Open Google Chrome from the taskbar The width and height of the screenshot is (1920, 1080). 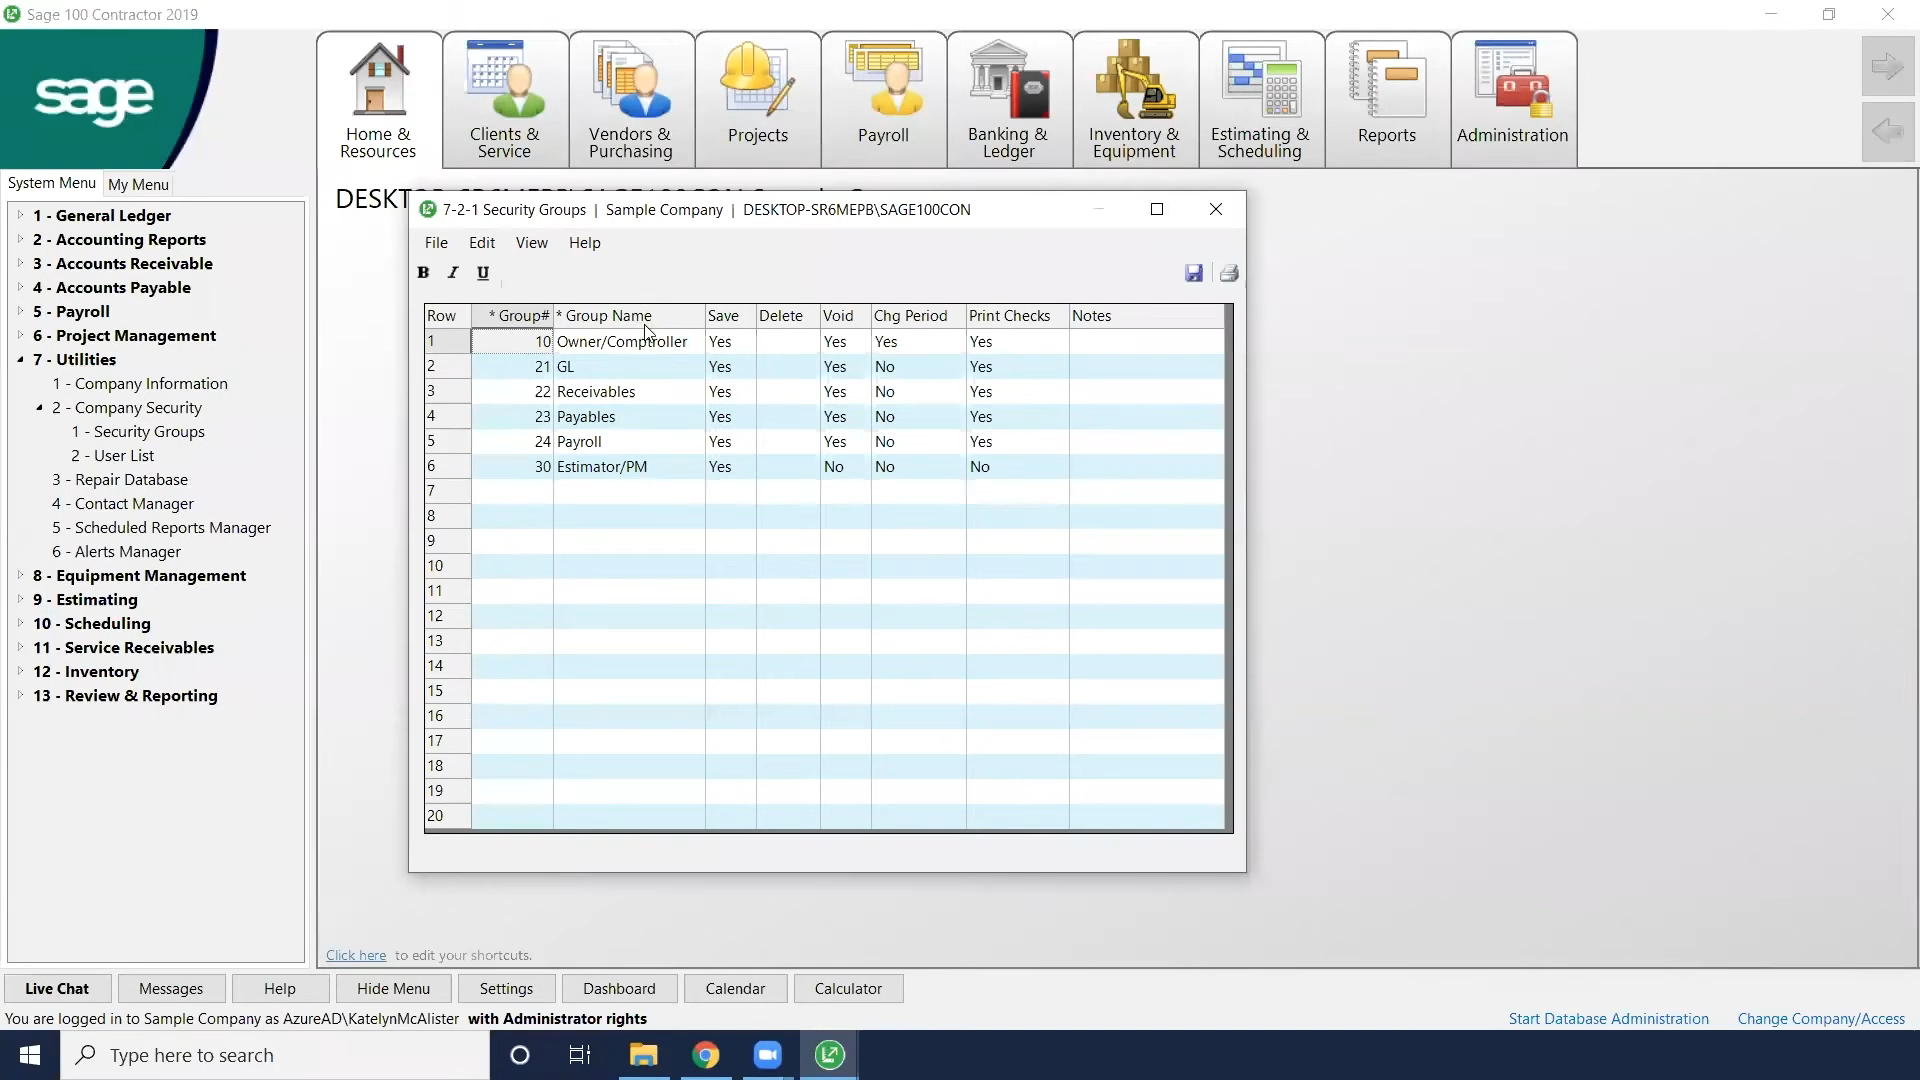pos(707,1055)
